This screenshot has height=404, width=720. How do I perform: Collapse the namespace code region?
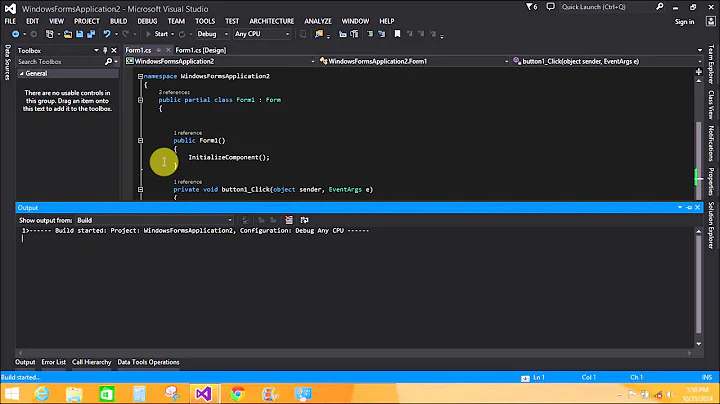tap(141, 76)
